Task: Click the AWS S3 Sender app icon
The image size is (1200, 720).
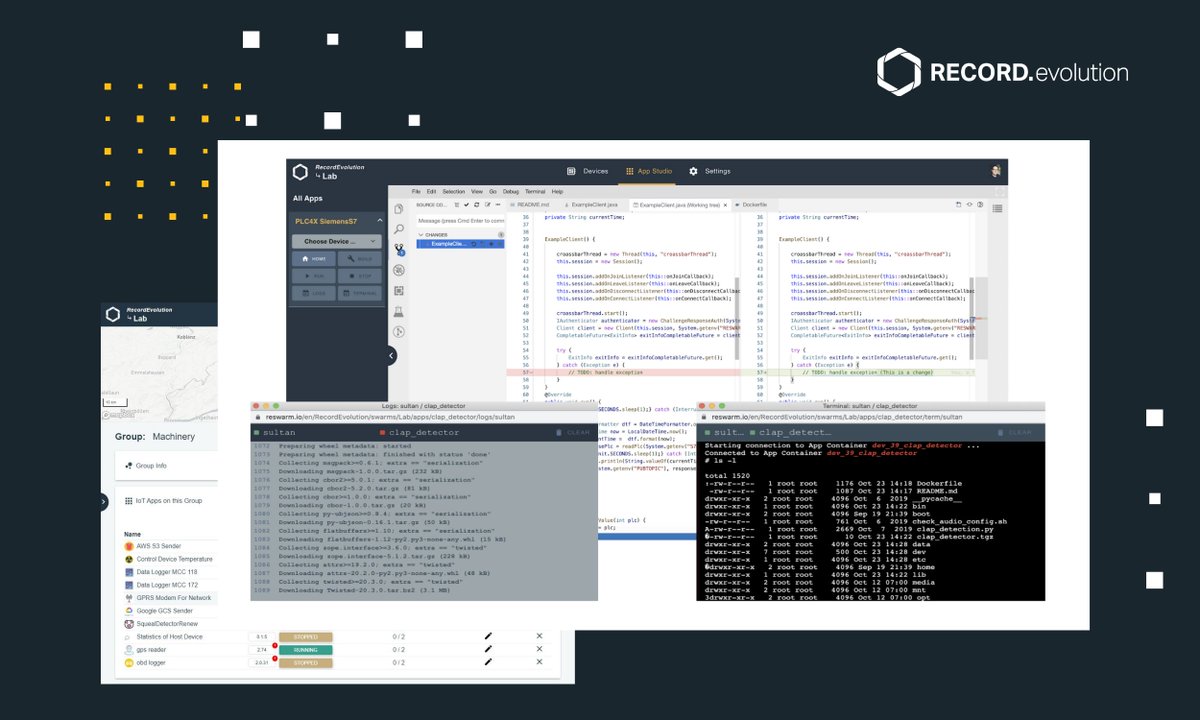Action: (129, 546)
